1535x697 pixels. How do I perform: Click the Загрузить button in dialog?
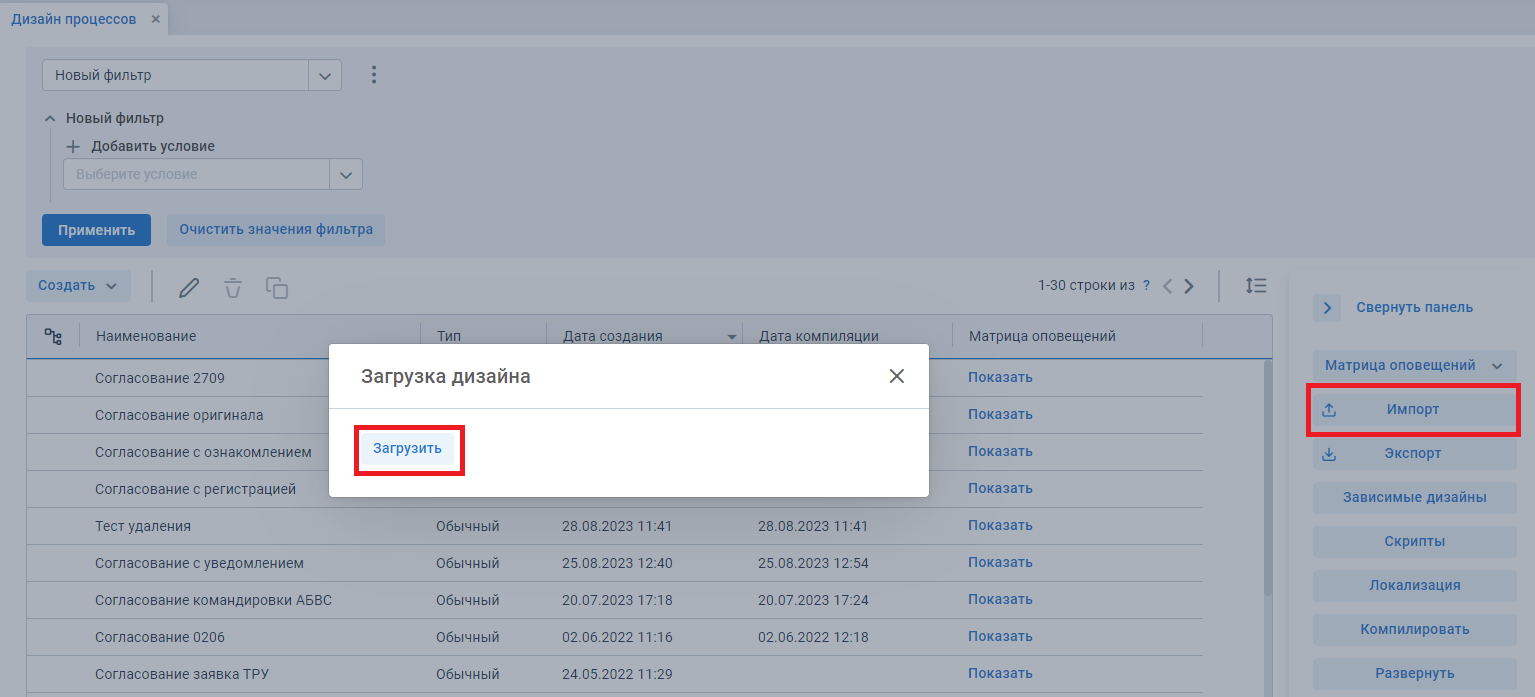[408, 449]
